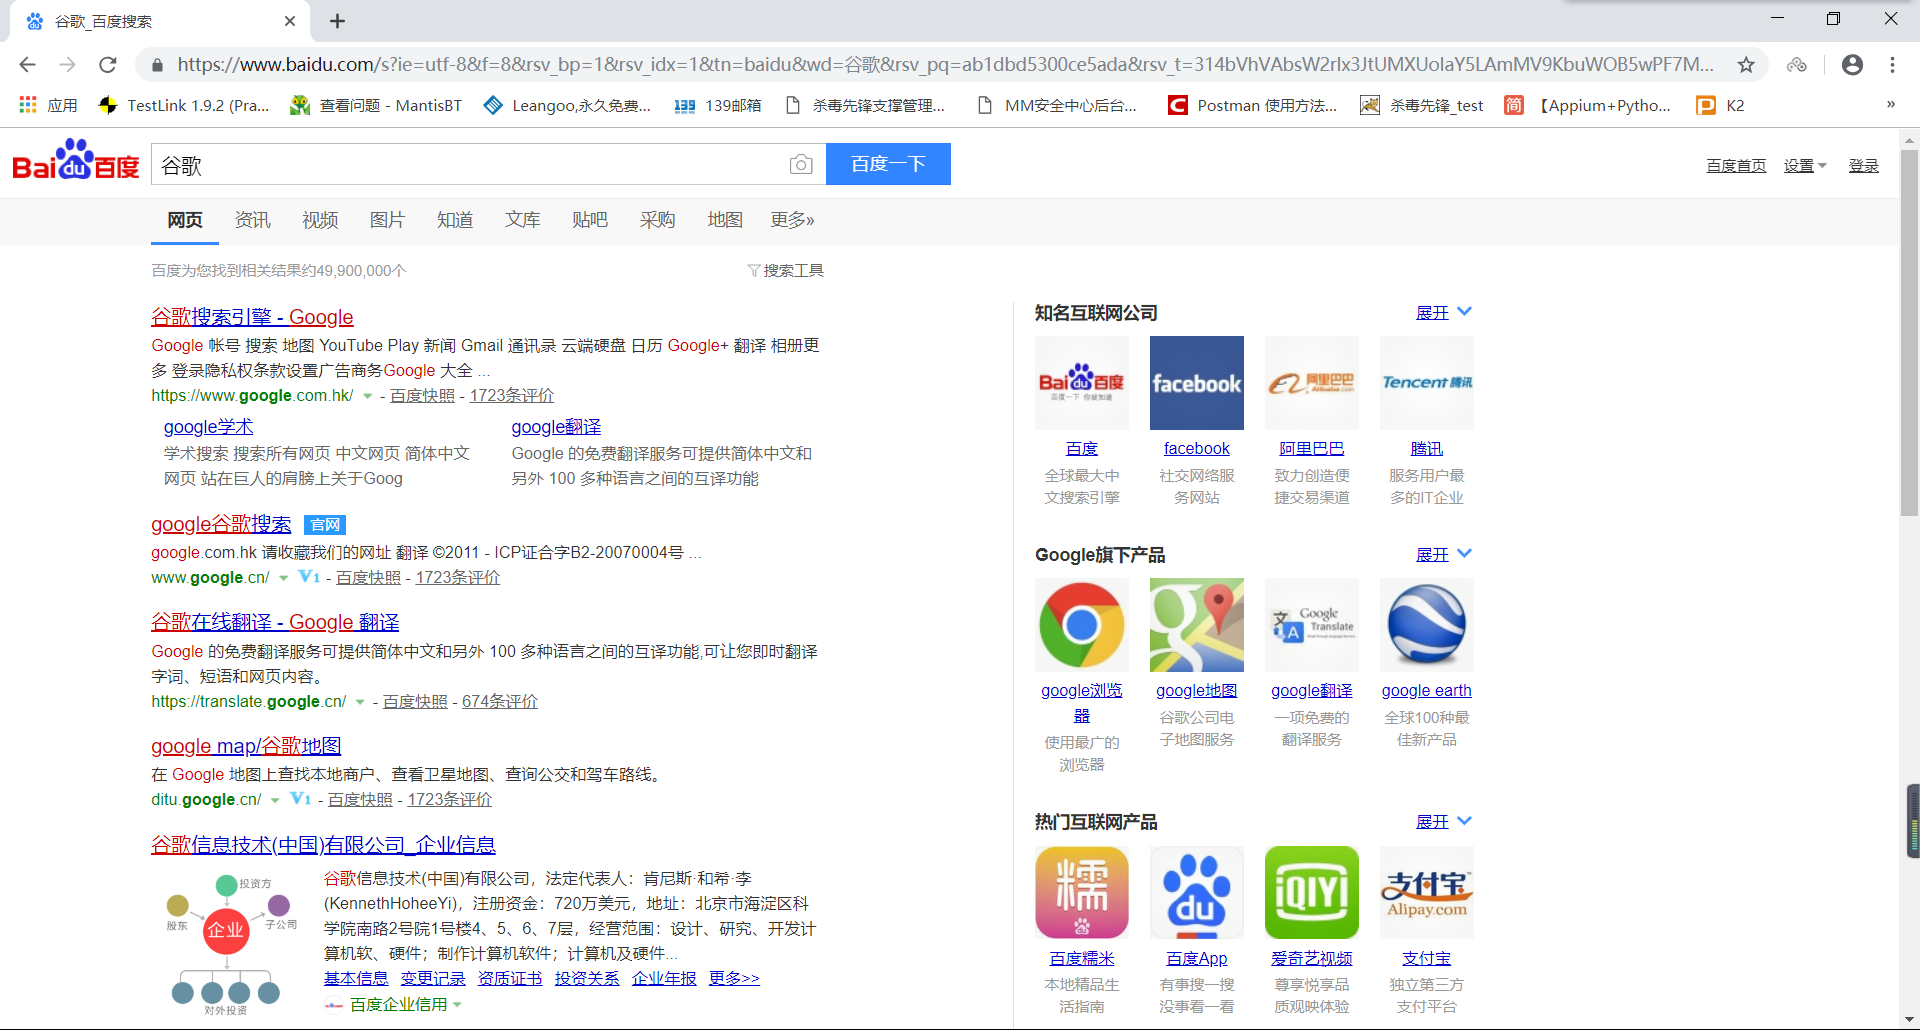Open Leangoo bookmark
This screenshot has height=1030, width=1920.
click(567, 105)
